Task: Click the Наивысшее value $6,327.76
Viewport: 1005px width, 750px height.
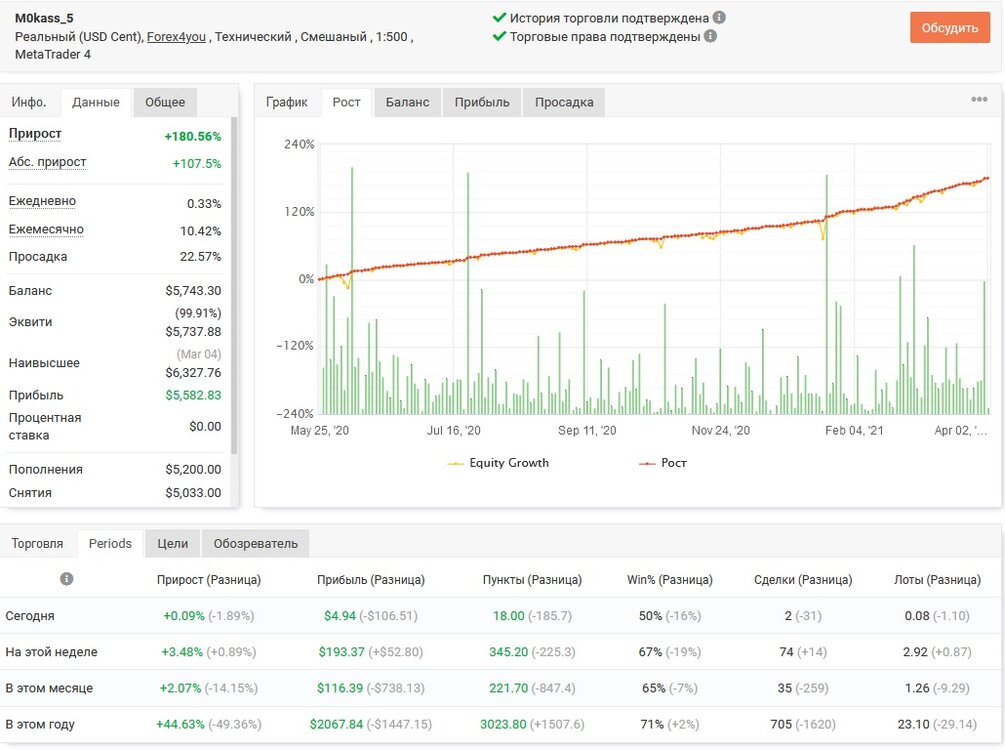Action: (x=193, y=372)
